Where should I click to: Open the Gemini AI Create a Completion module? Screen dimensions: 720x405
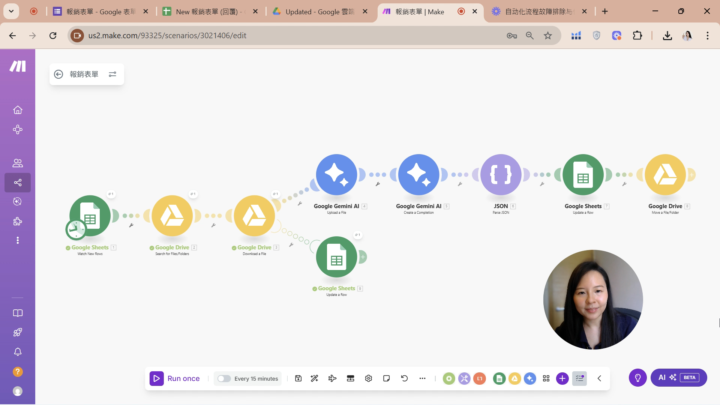click(x=419, y=174)
